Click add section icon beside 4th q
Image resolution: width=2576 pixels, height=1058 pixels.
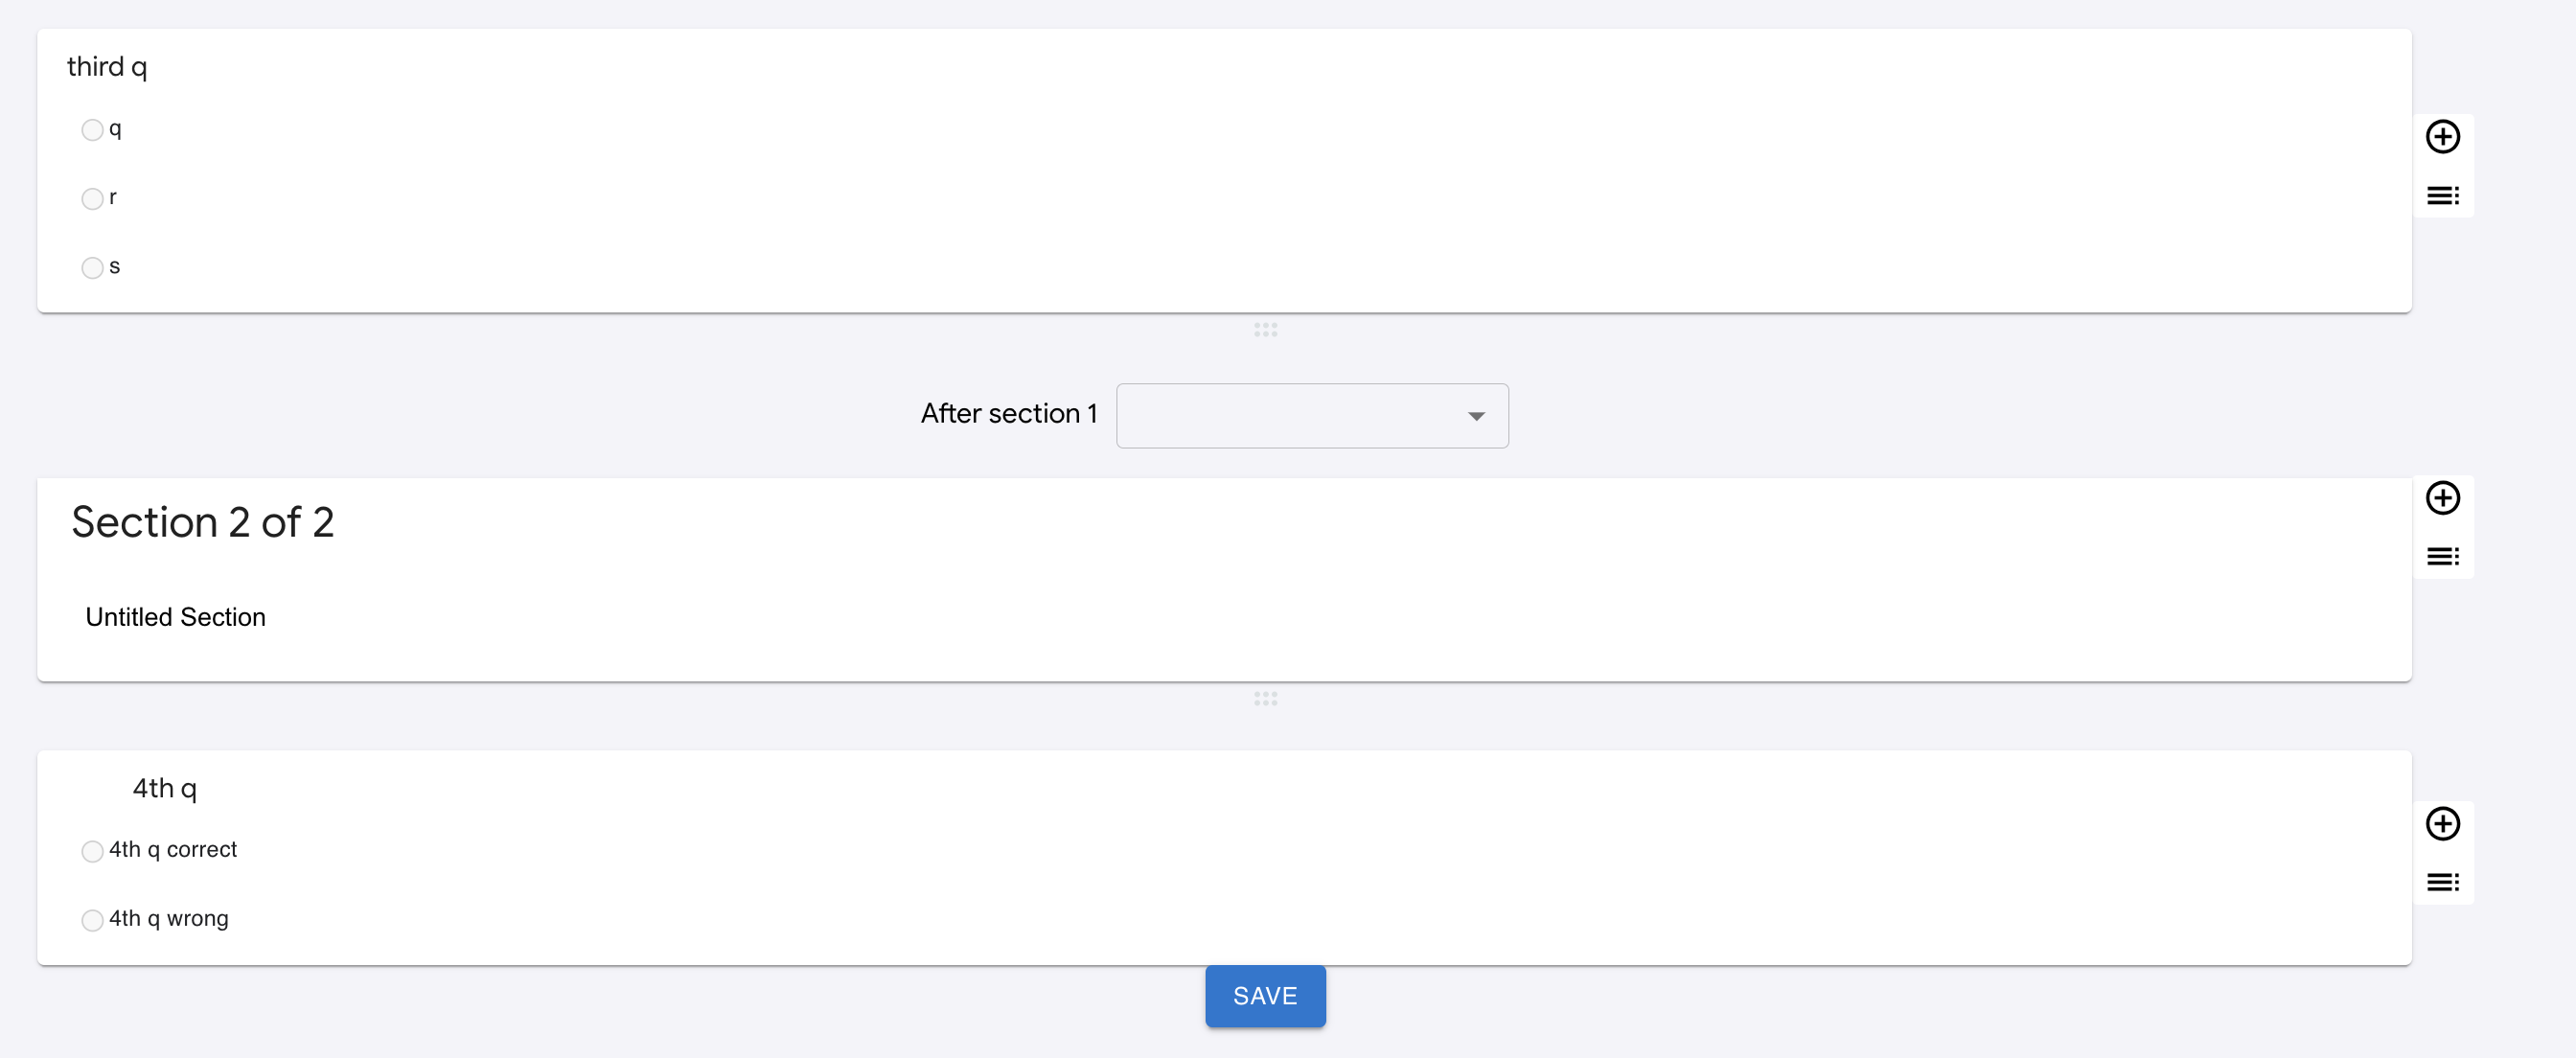tap(2442, 882)
